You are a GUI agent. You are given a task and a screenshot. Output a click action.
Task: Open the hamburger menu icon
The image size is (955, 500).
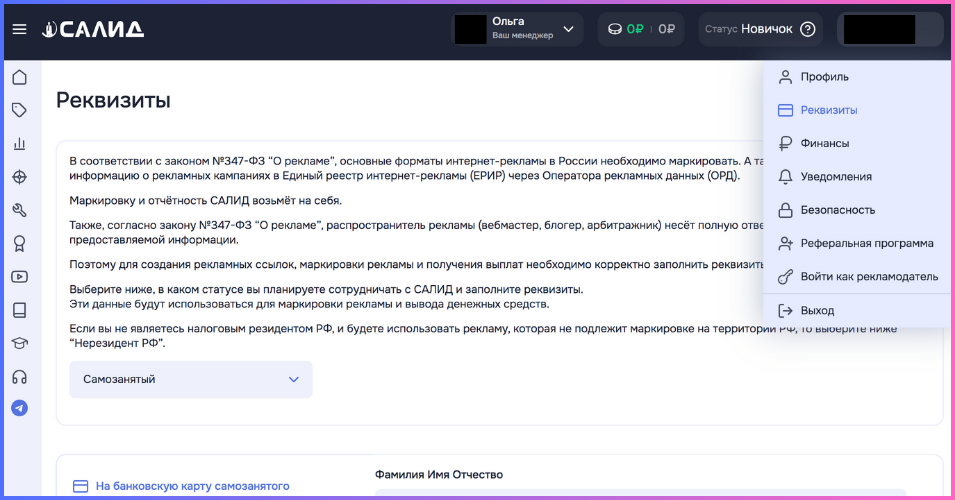coord(19,29)
